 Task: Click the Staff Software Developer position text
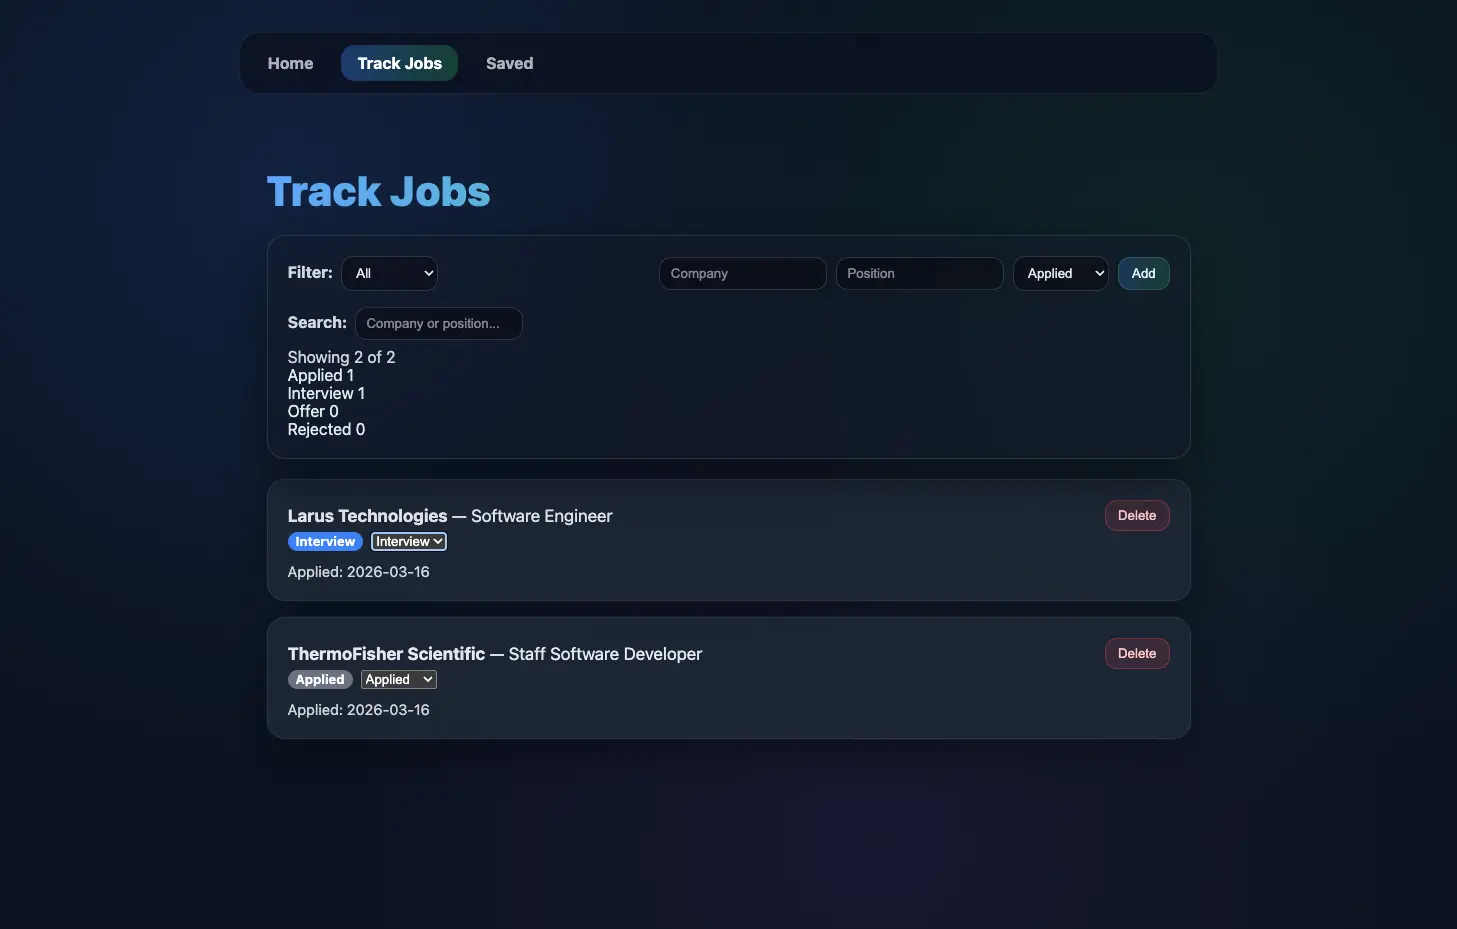[605, 654]
